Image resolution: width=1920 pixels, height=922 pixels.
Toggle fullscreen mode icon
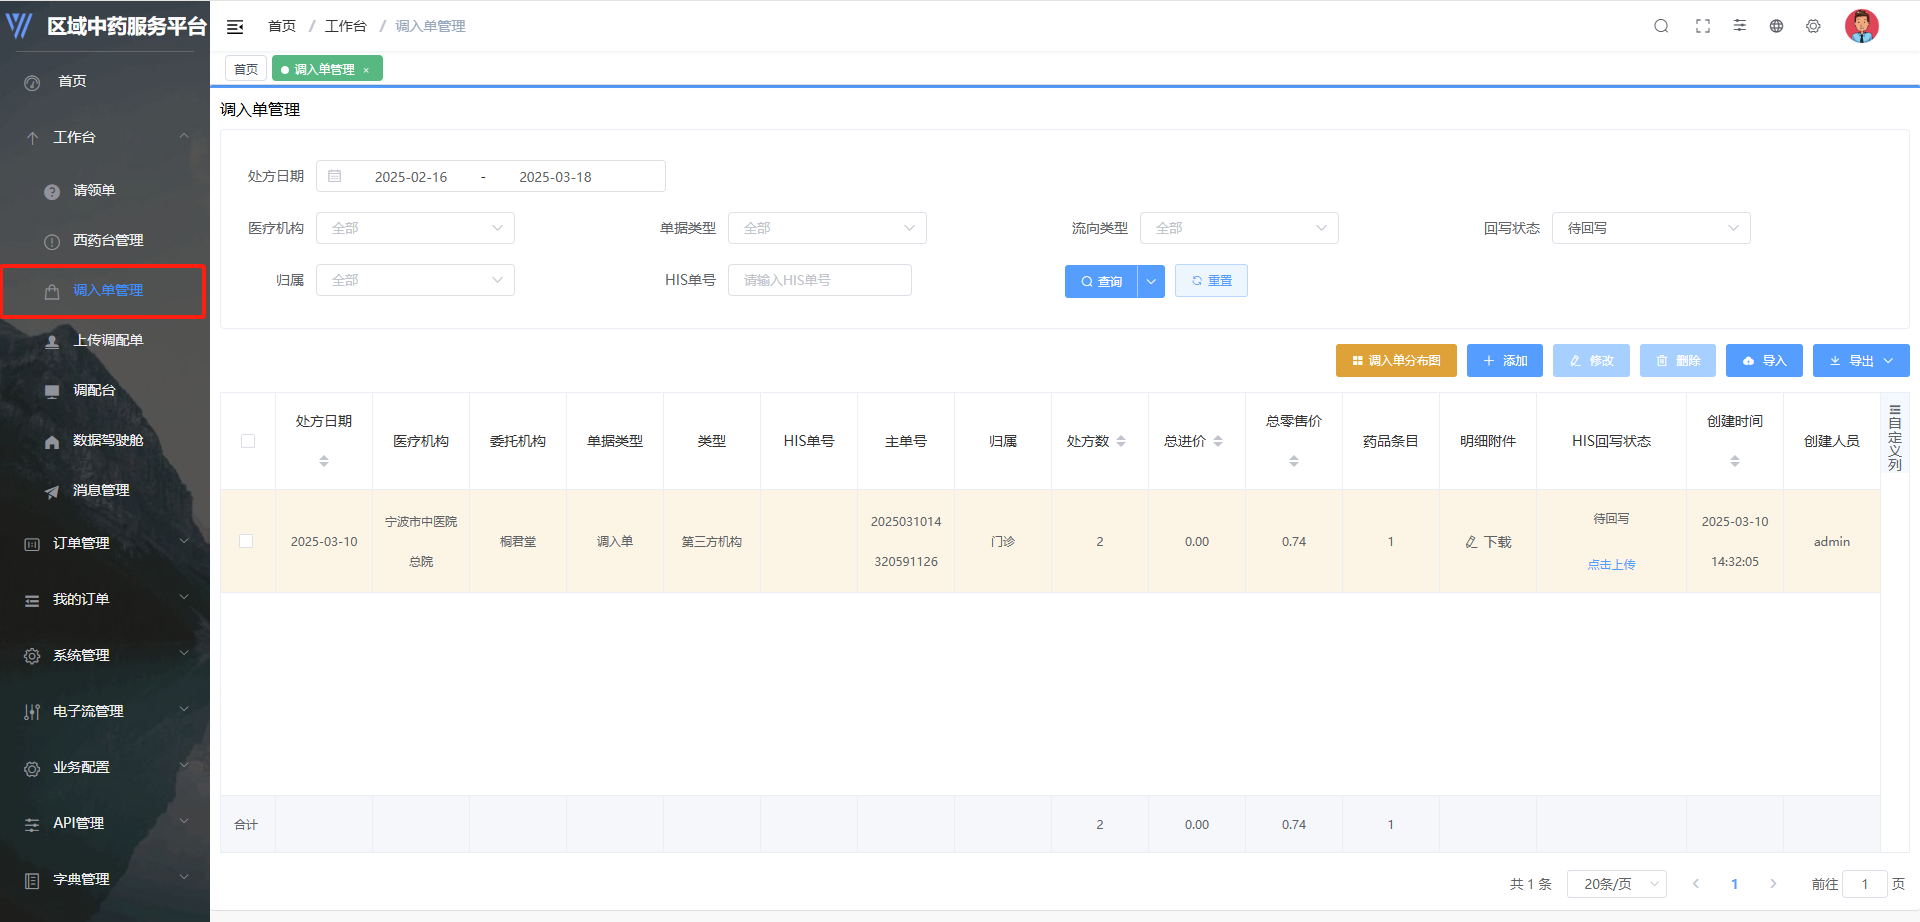point(1702,26)
